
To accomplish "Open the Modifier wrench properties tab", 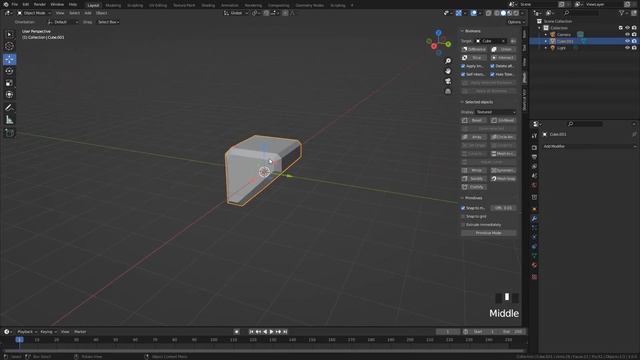I will click(x=534, y=219).
